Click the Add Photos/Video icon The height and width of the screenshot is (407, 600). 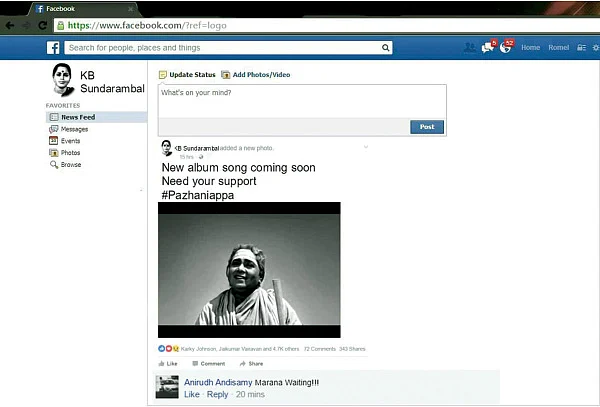226,75
